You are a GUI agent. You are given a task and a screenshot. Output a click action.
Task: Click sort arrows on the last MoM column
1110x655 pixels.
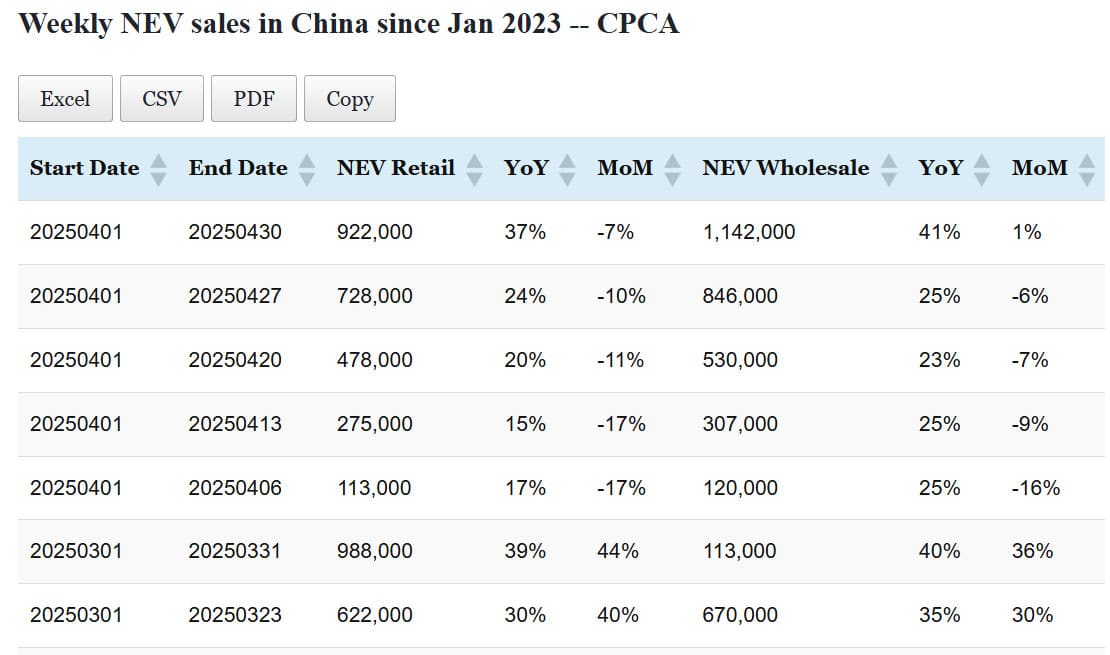(1086, 169)
